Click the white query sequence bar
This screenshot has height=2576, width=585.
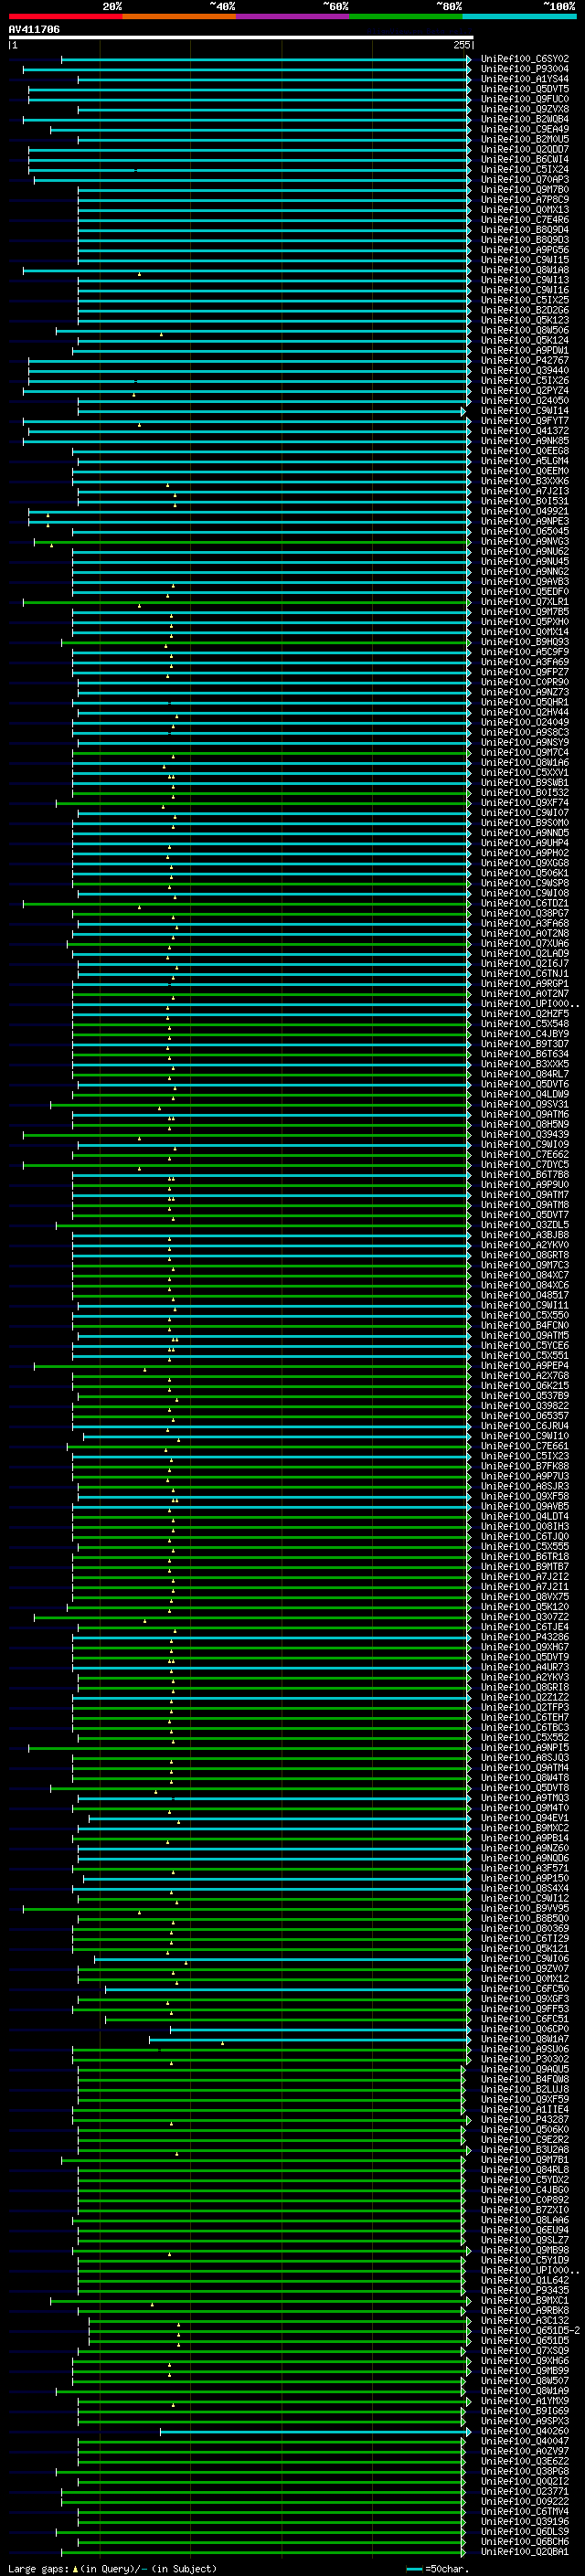[x=241, y=38]
